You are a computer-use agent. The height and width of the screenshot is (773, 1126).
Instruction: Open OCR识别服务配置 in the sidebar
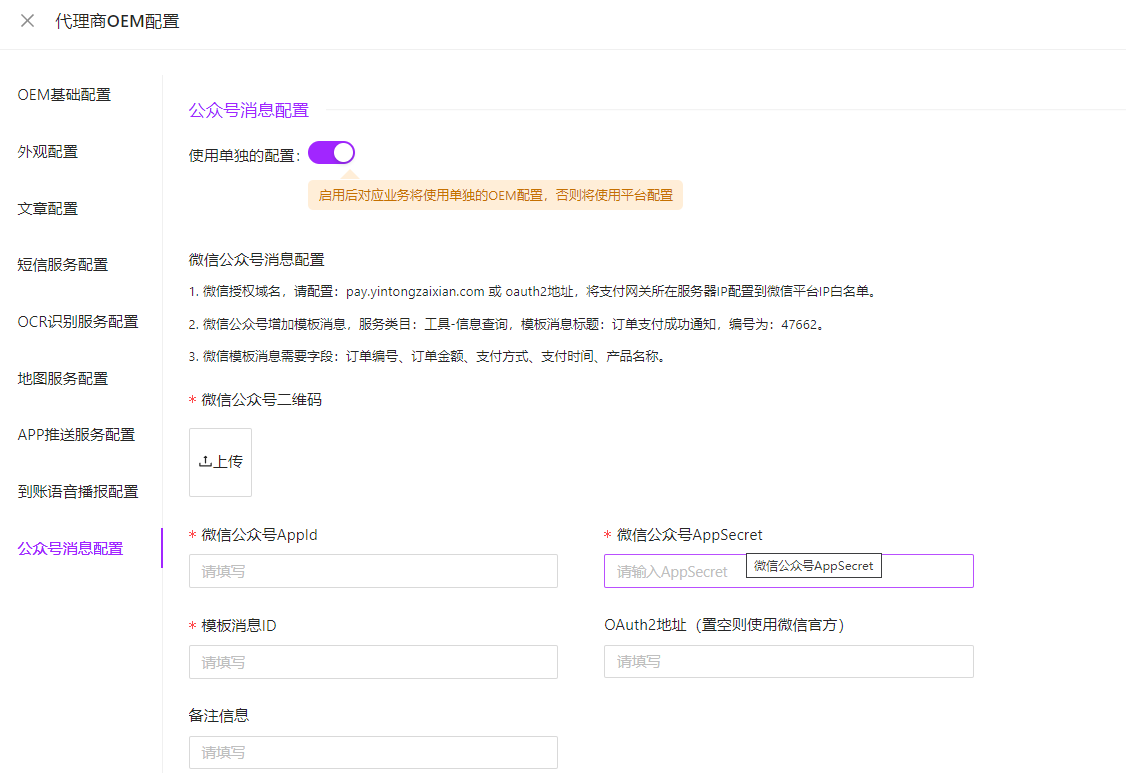coord(78,322)
